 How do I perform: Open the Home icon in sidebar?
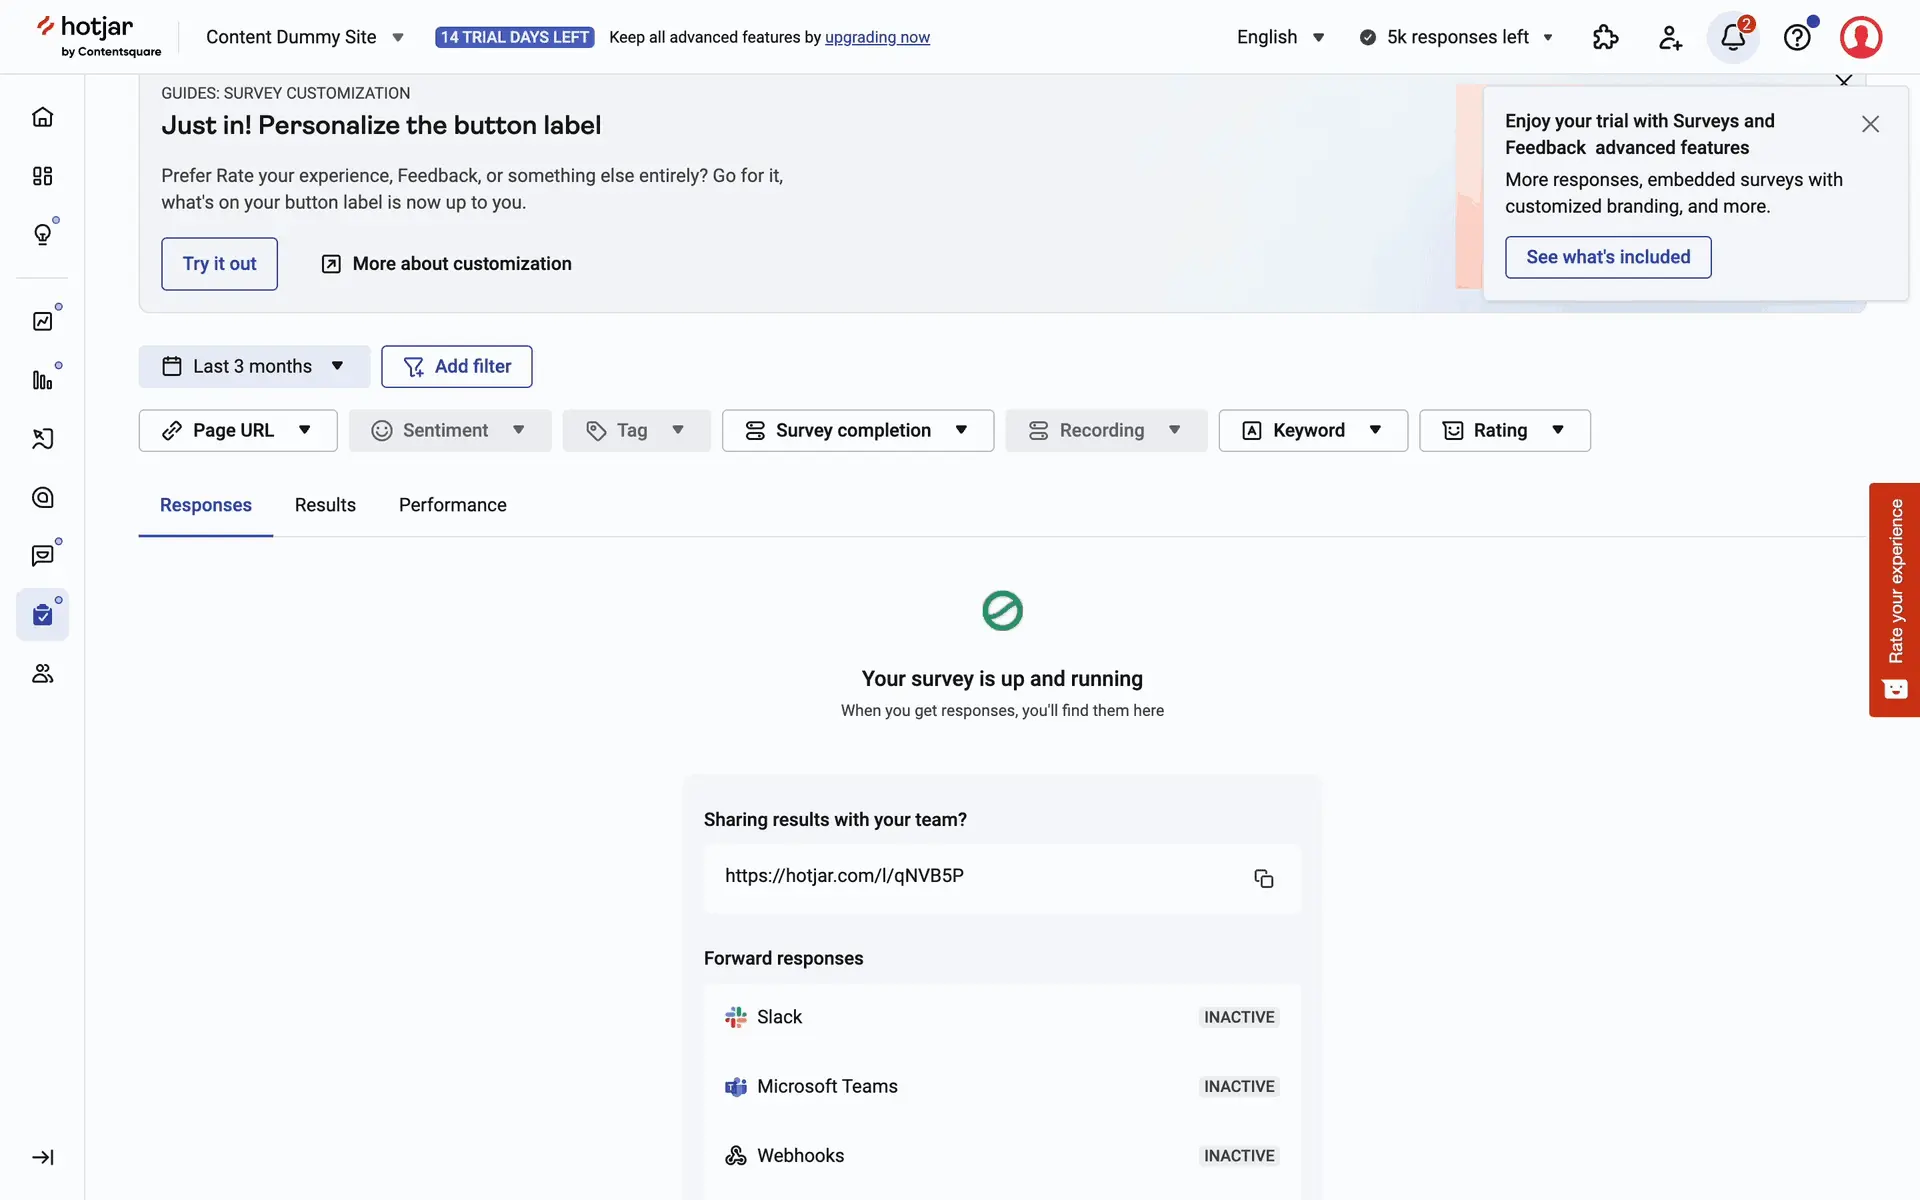(42, 117)
